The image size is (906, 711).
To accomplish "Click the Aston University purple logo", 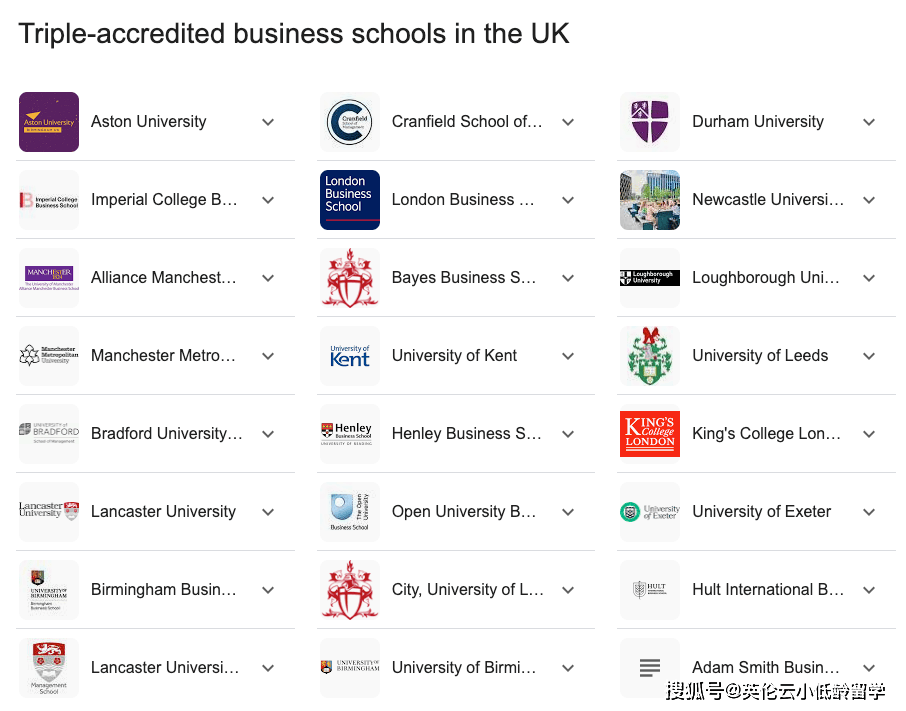I will click(49, 122).
